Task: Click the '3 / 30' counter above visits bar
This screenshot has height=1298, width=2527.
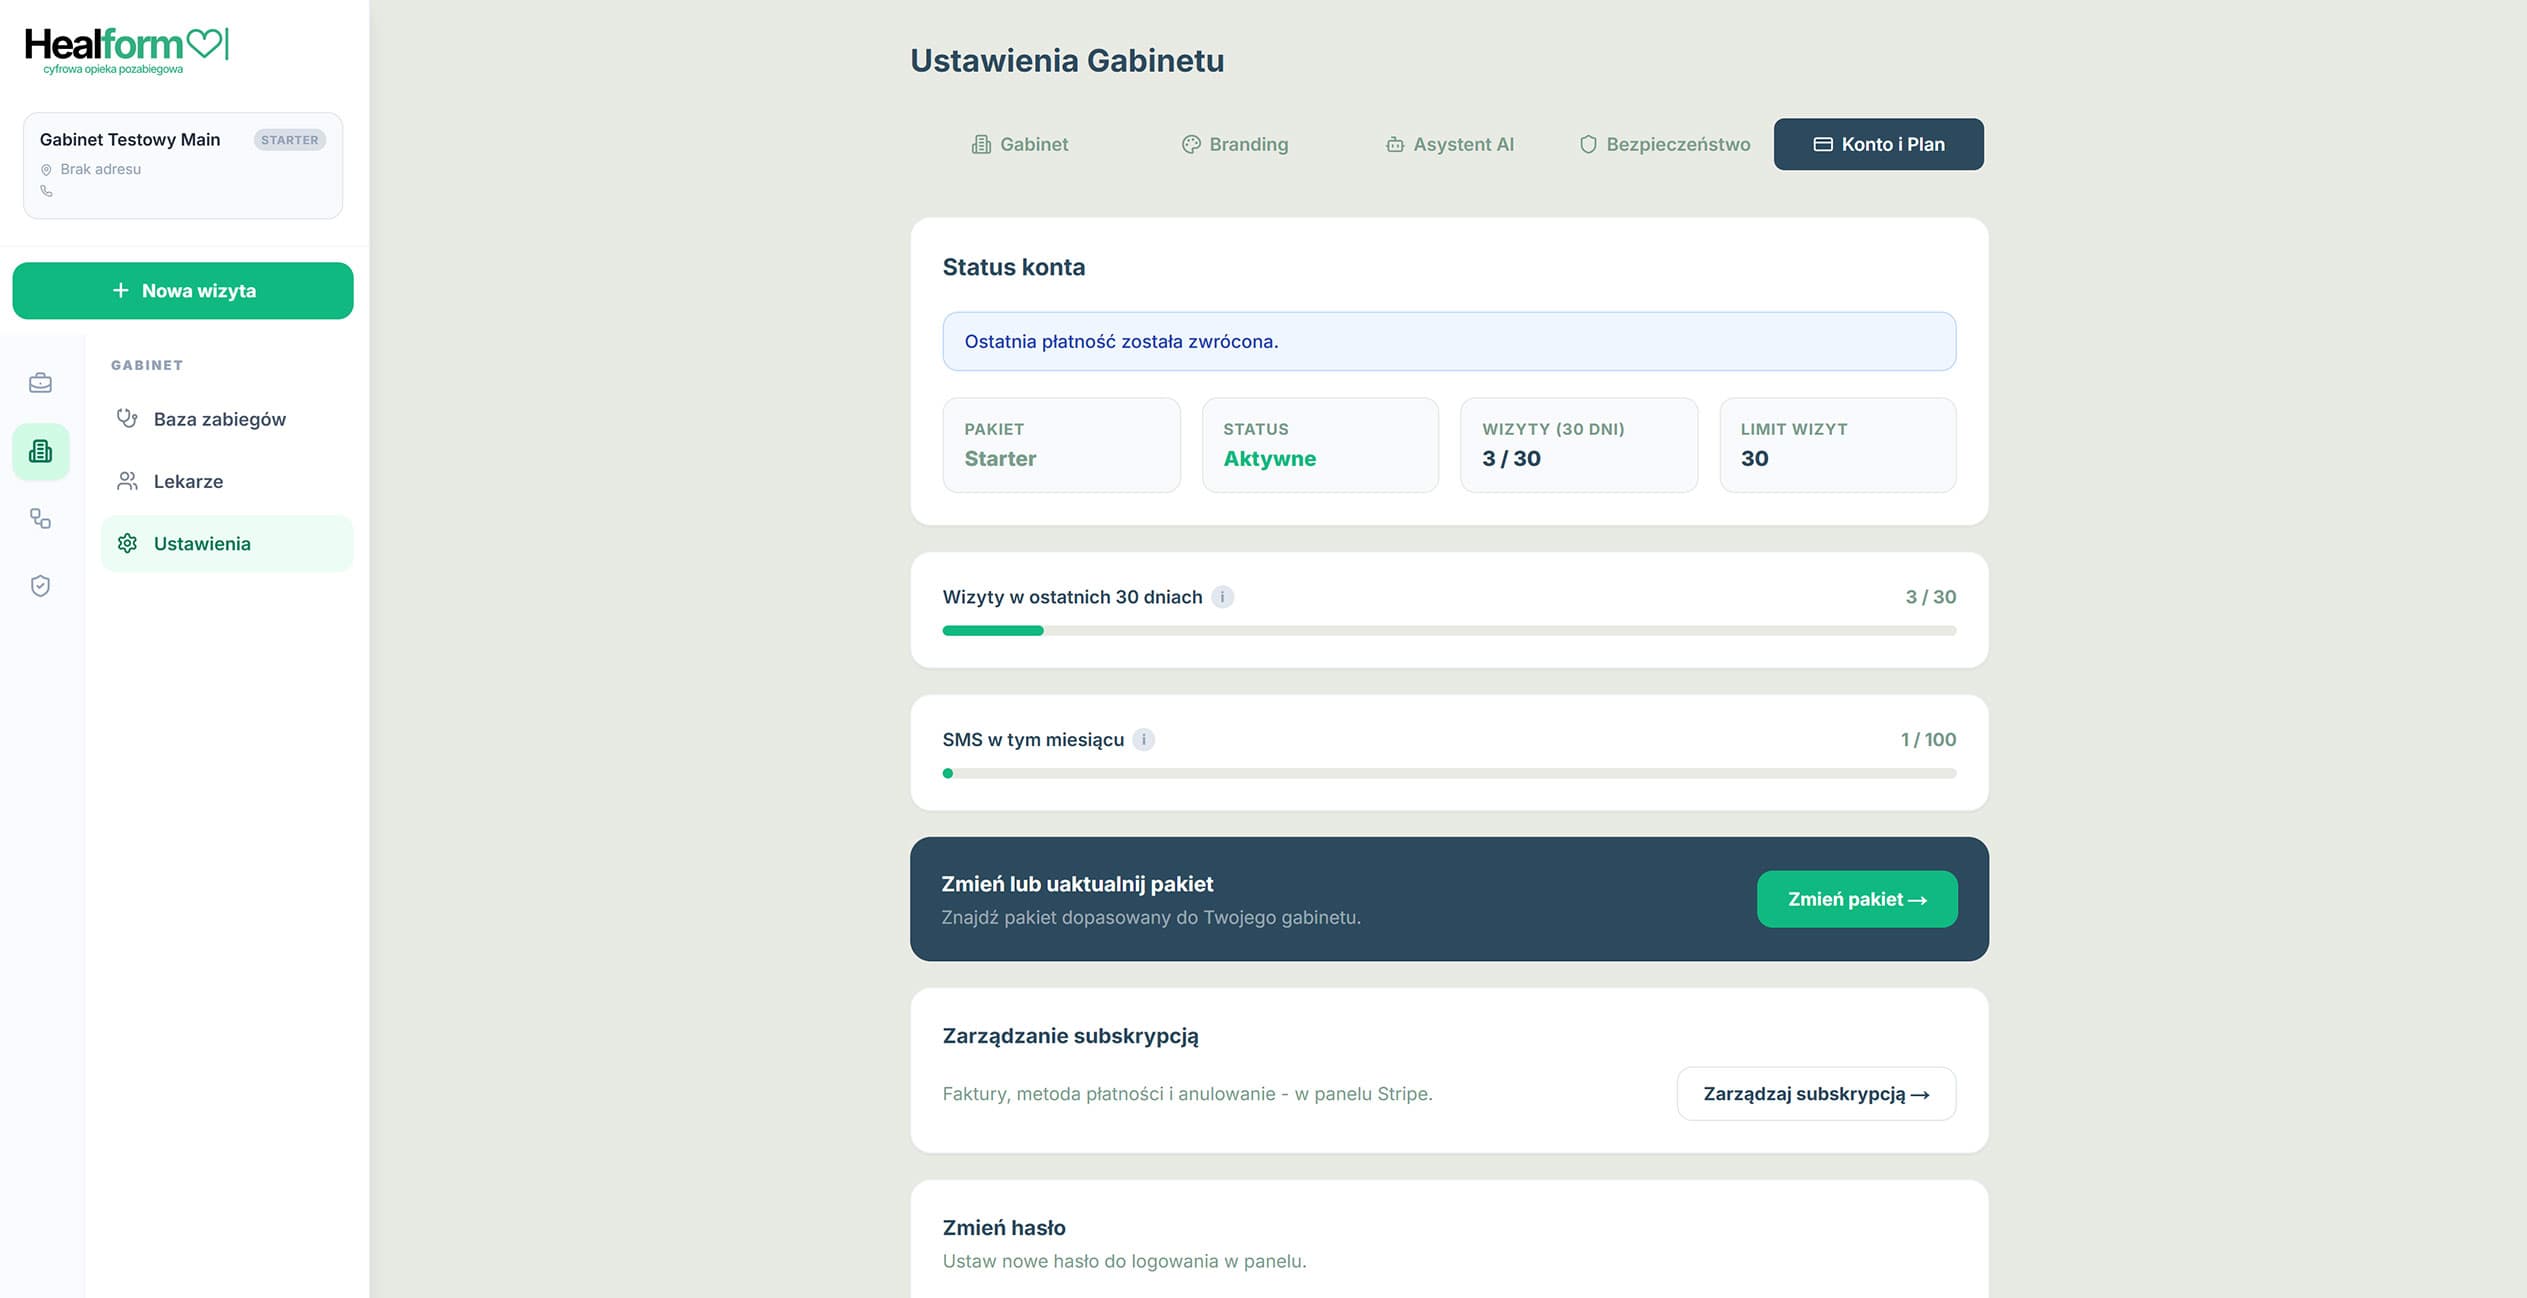Action: (1931, 597)
